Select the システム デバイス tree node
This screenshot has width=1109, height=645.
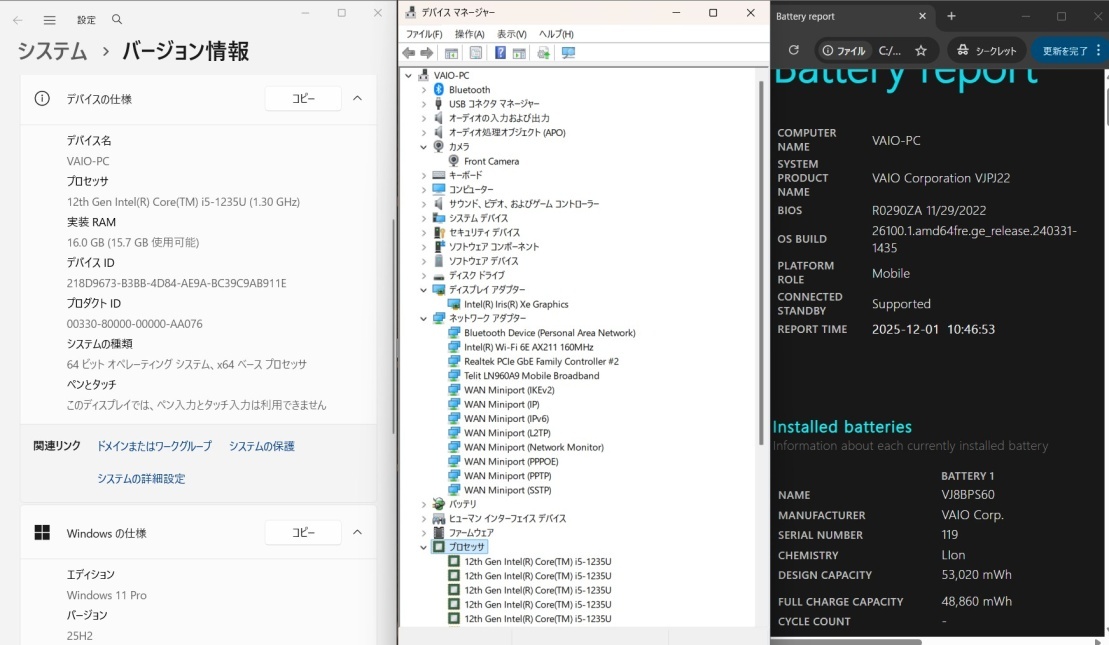(478, 219)
